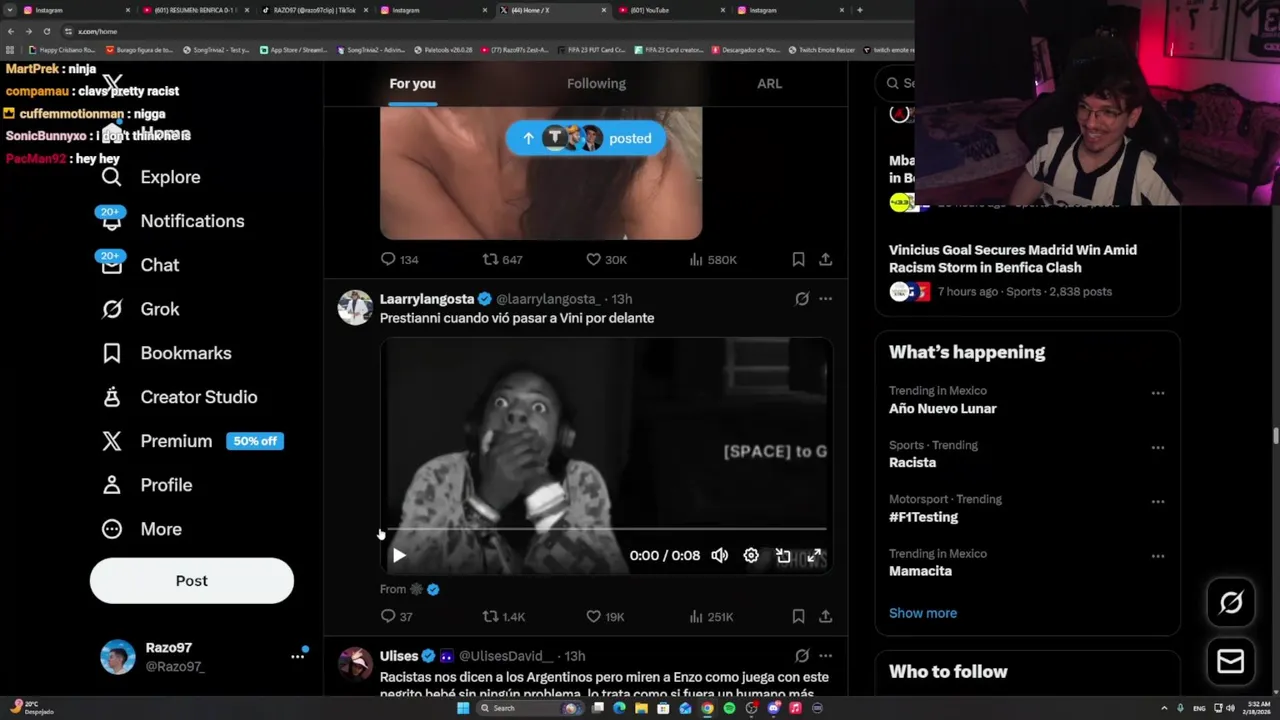
Task: Open Explore from the X sidebar
Action: 151,177
